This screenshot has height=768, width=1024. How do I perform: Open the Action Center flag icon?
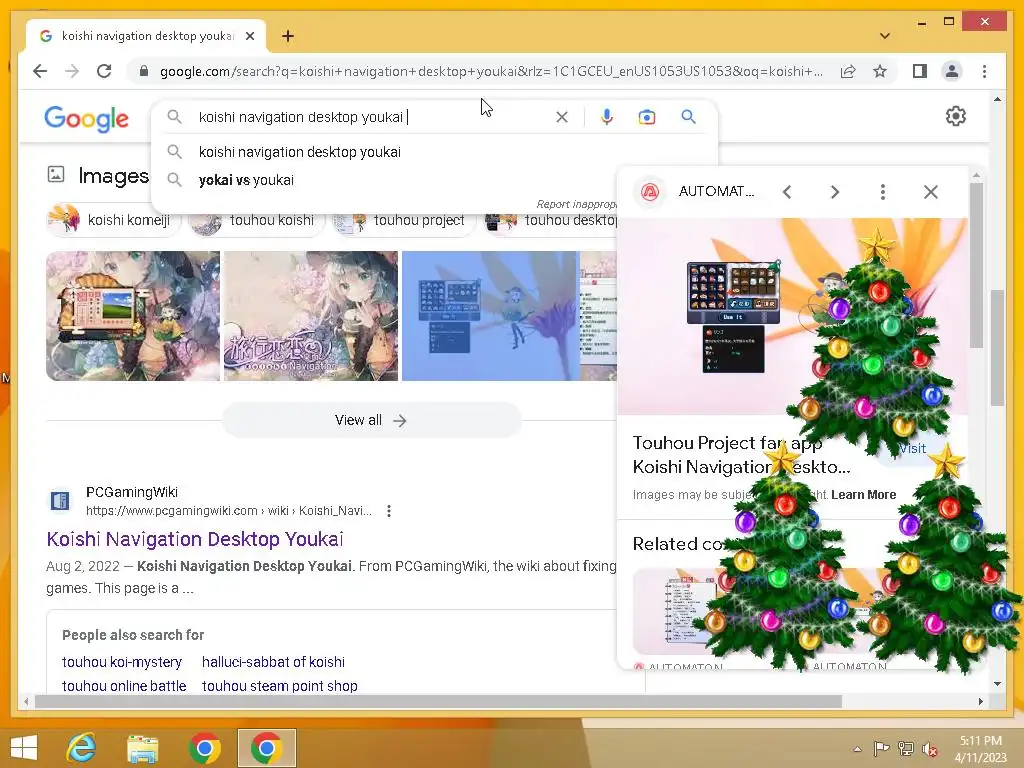point(881,749)
